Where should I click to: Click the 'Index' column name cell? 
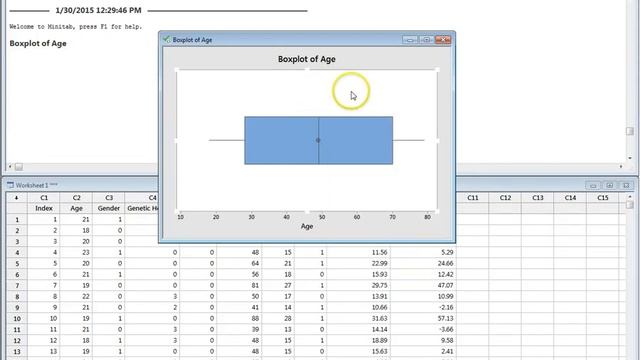[44, 208]
